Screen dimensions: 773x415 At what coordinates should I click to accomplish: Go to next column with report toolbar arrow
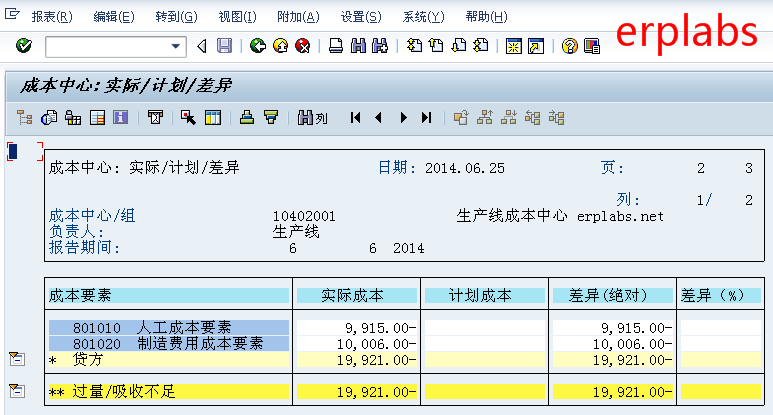[403, 118]
